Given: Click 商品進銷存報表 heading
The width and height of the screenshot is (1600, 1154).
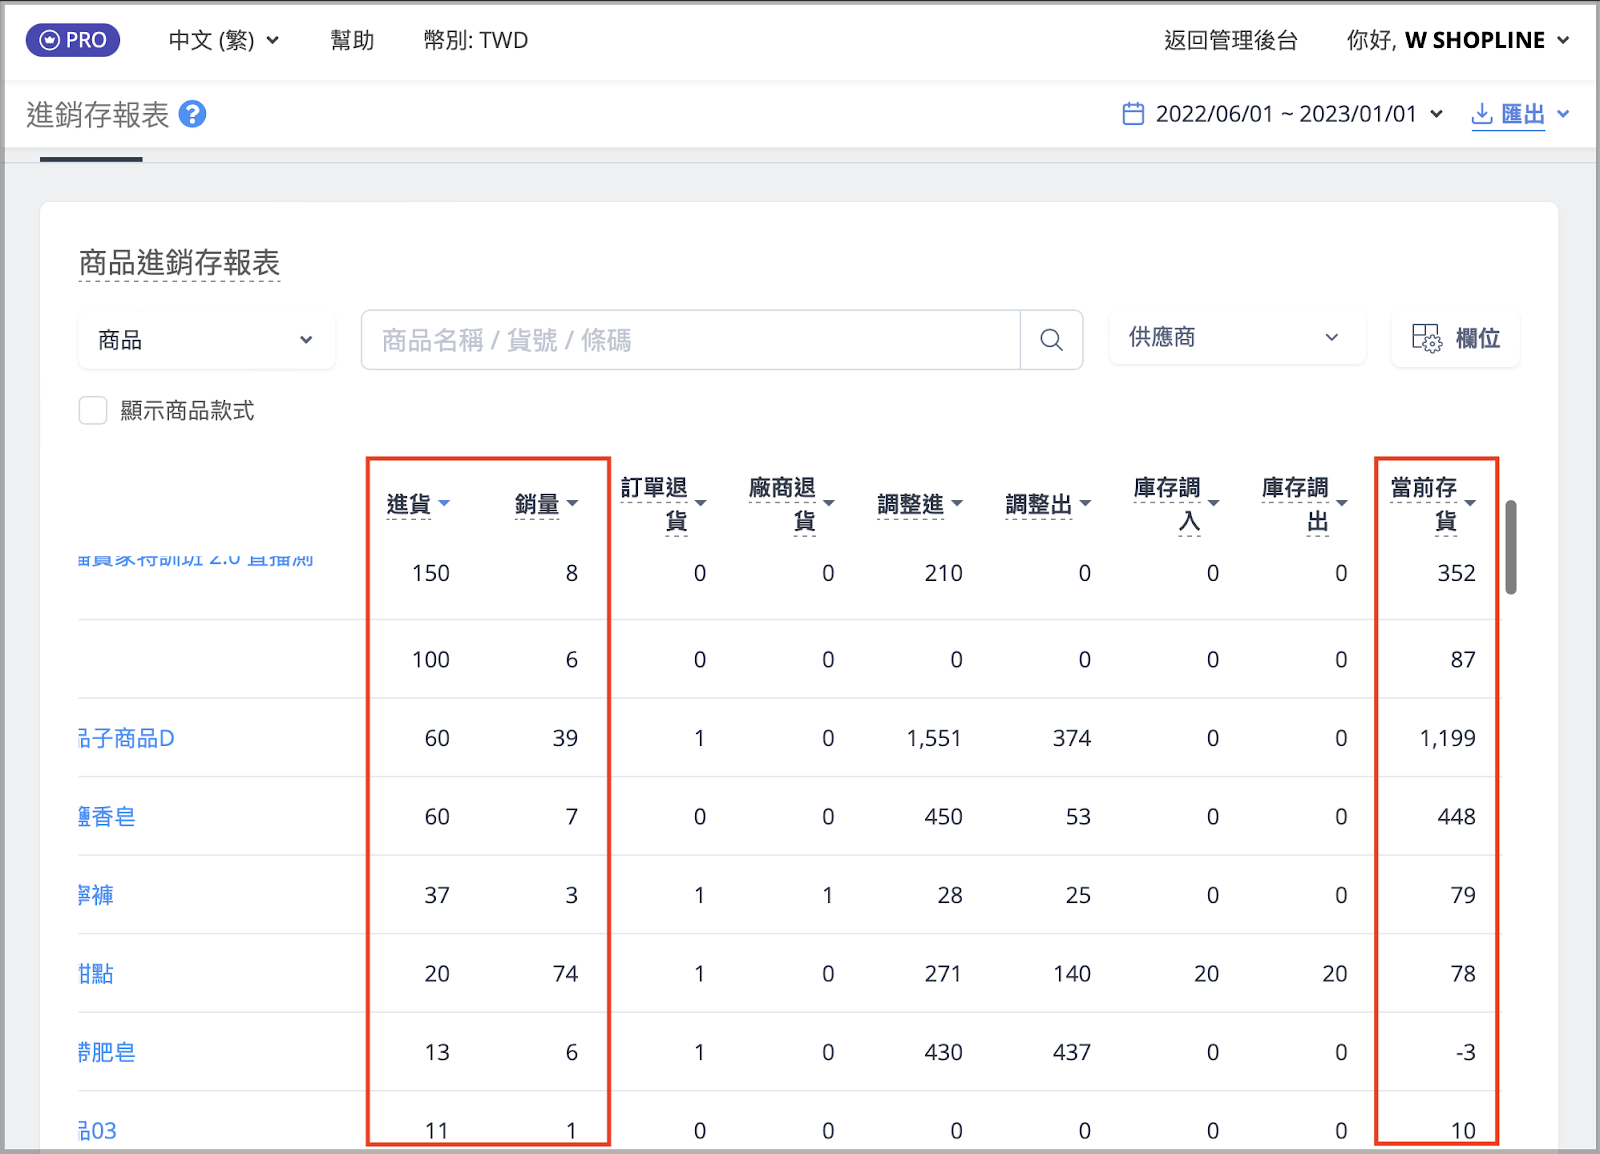Looking at the screenshot, I should pos(179,263).
